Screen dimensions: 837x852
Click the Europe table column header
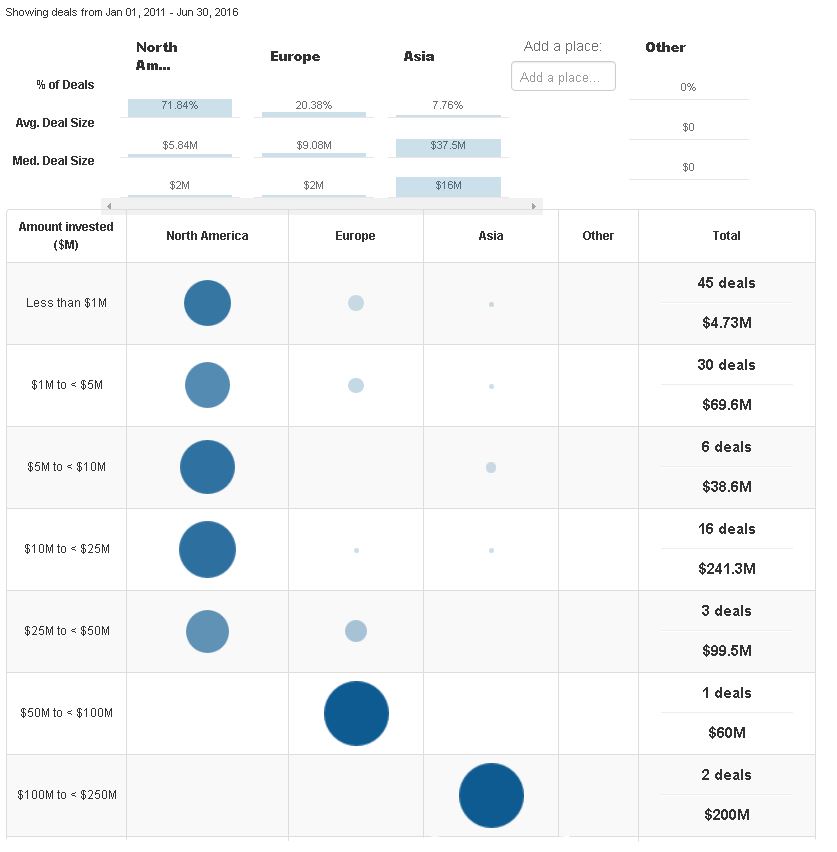pos(355,236)
